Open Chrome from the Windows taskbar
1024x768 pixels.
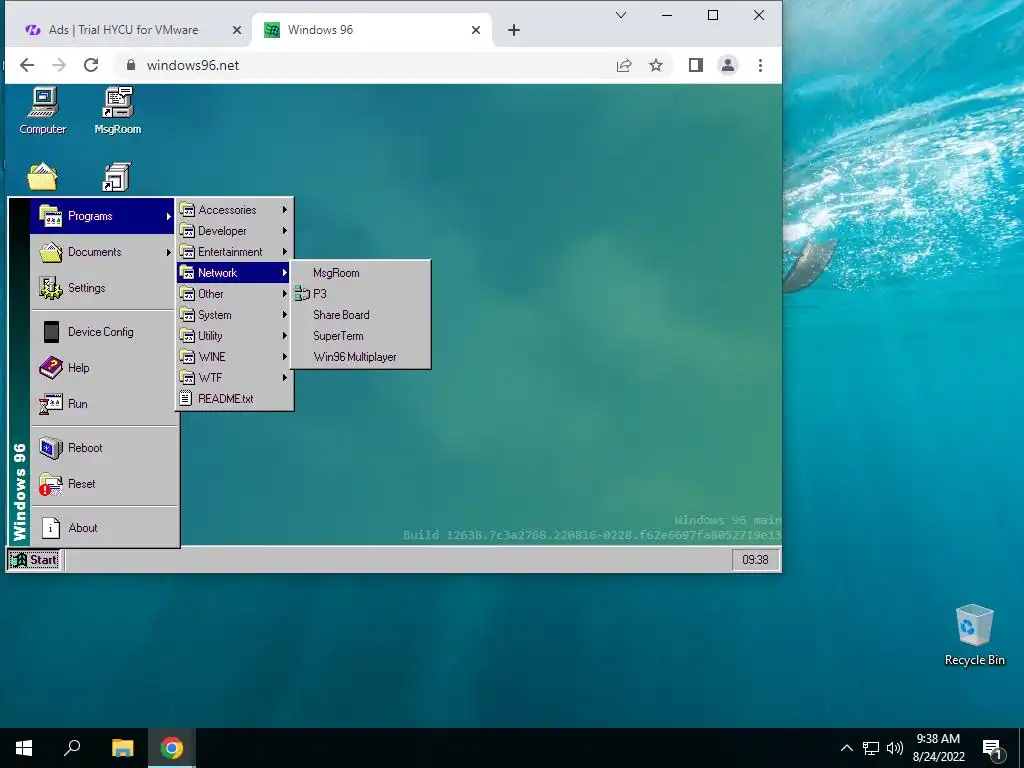[x=172, y=748]
